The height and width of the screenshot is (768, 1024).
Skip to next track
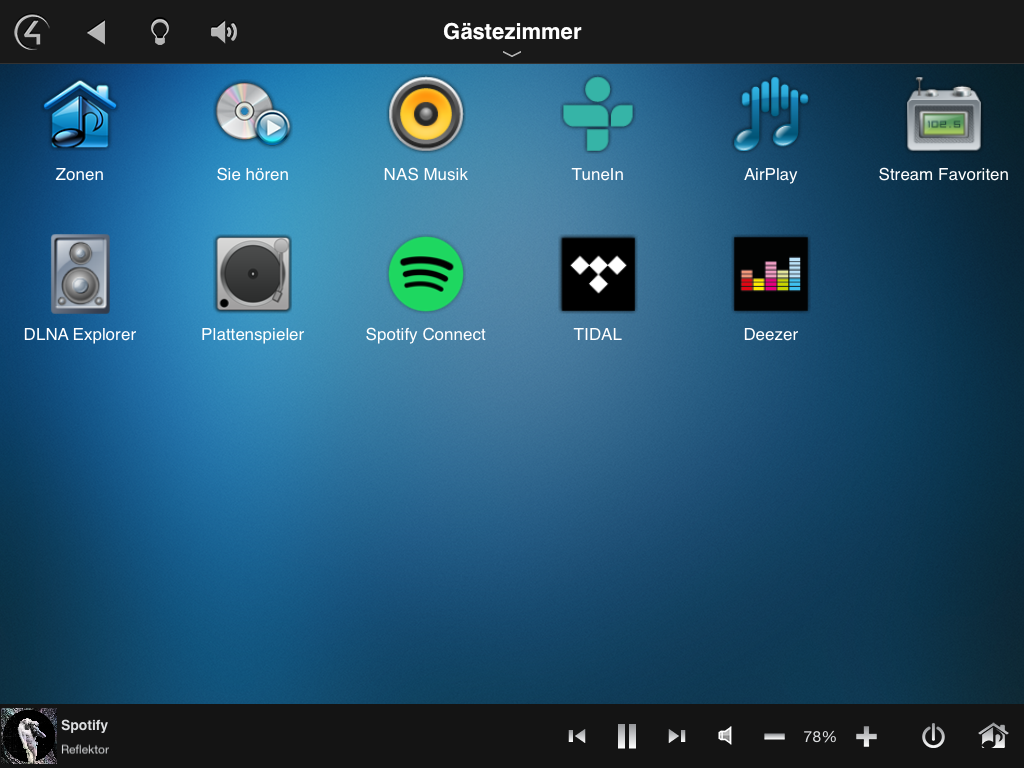(677, 737)
